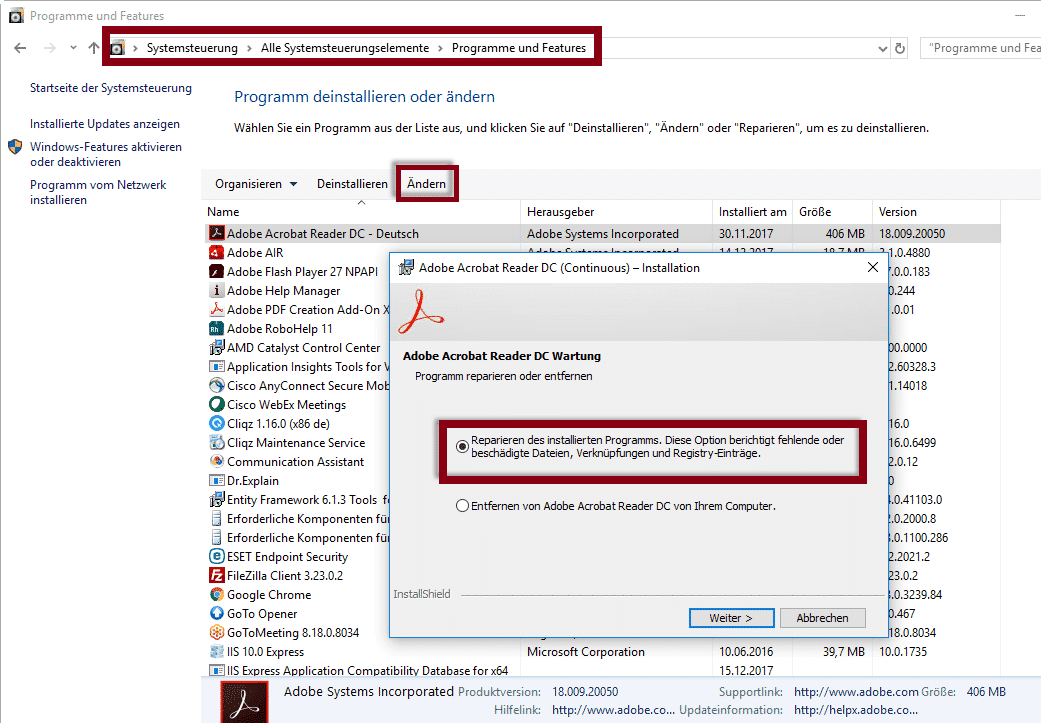
Task: Open the Organisieren dropdown menu
Action: (256, 184)
